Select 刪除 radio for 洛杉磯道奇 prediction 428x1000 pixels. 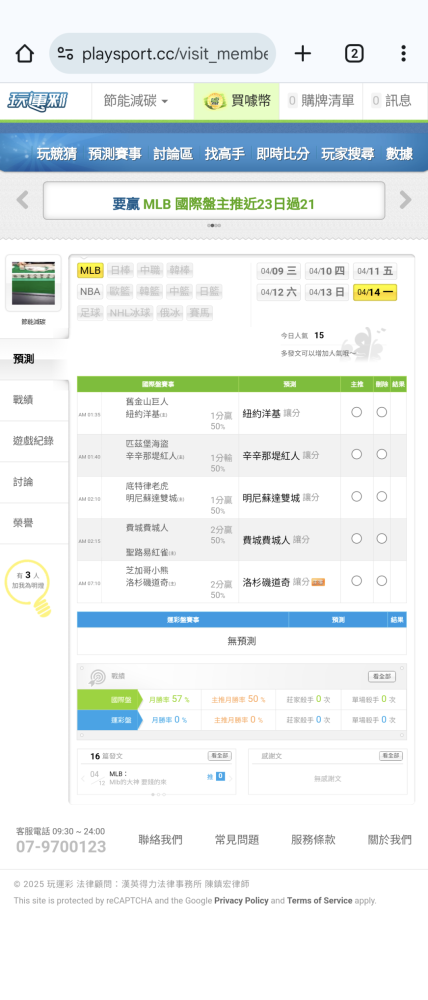point(381,580)
